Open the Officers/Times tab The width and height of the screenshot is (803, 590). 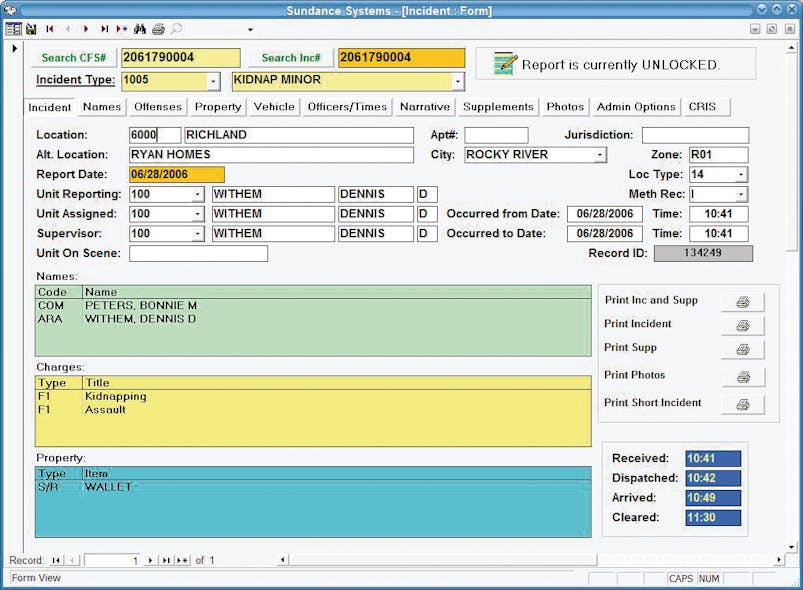click(x=346, y=107)
